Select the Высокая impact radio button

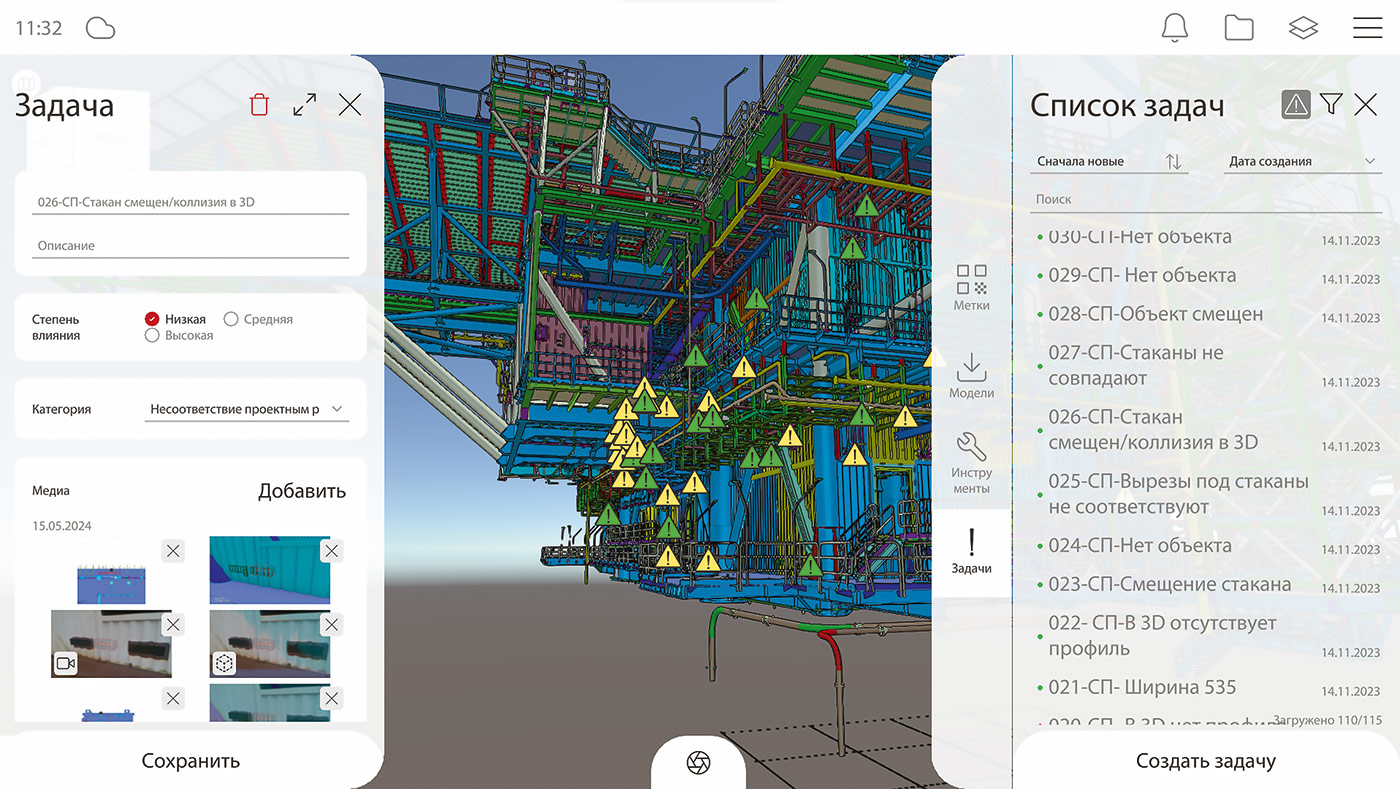point(153,336)
